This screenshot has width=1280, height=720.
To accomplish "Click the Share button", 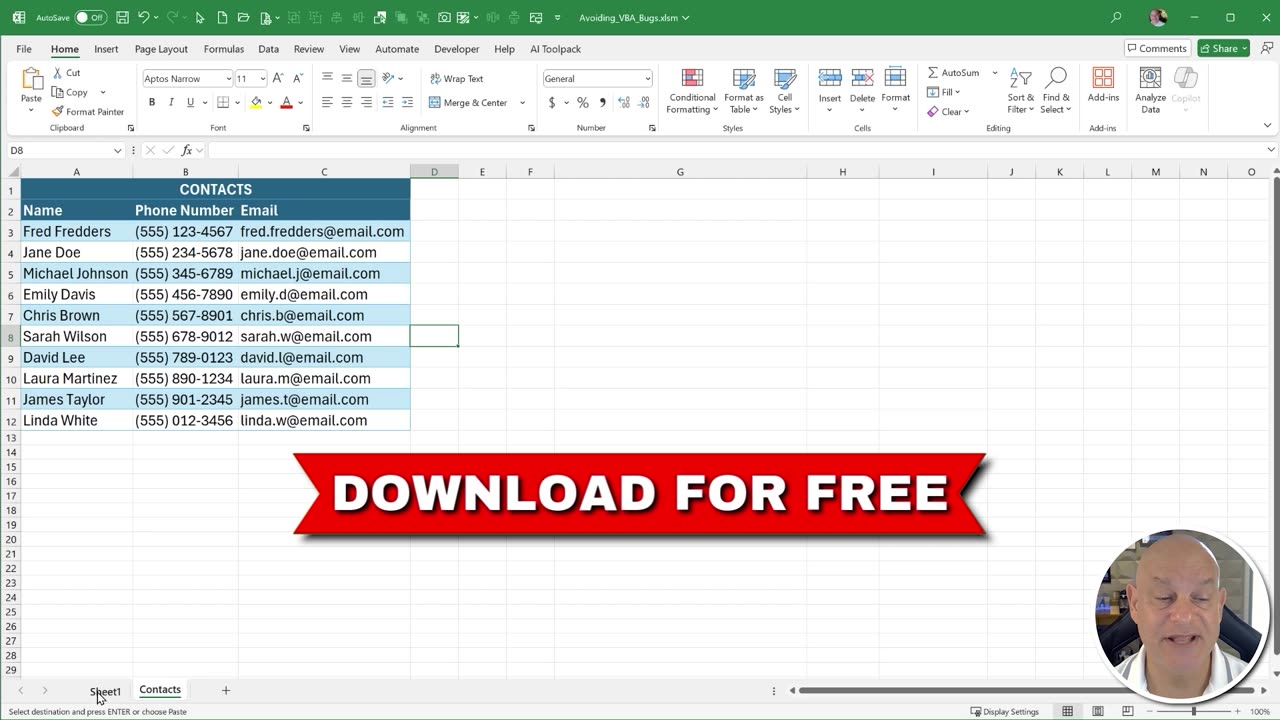I will point(1224,48).
